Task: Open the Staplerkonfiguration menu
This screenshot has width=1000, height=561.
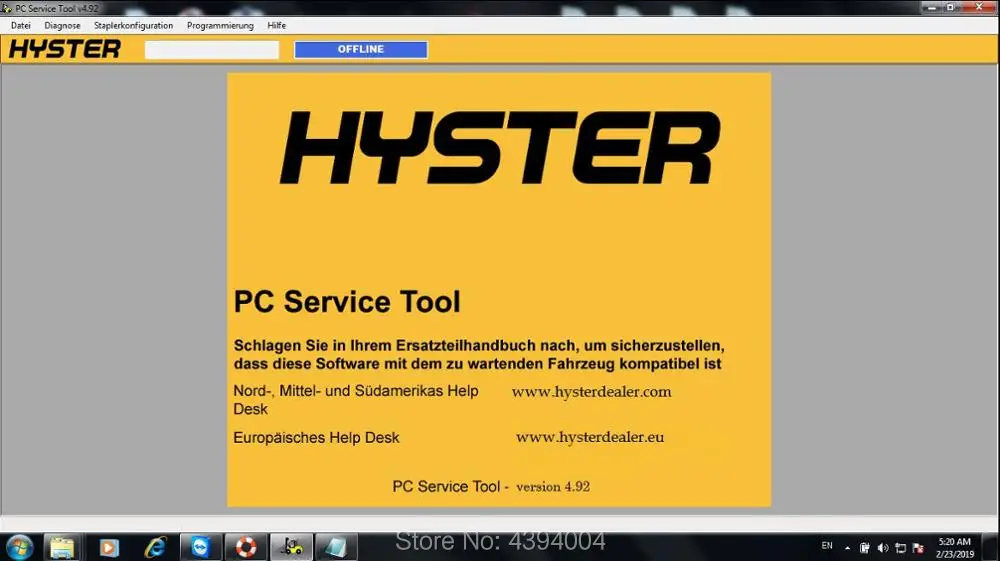Action: 133,26
